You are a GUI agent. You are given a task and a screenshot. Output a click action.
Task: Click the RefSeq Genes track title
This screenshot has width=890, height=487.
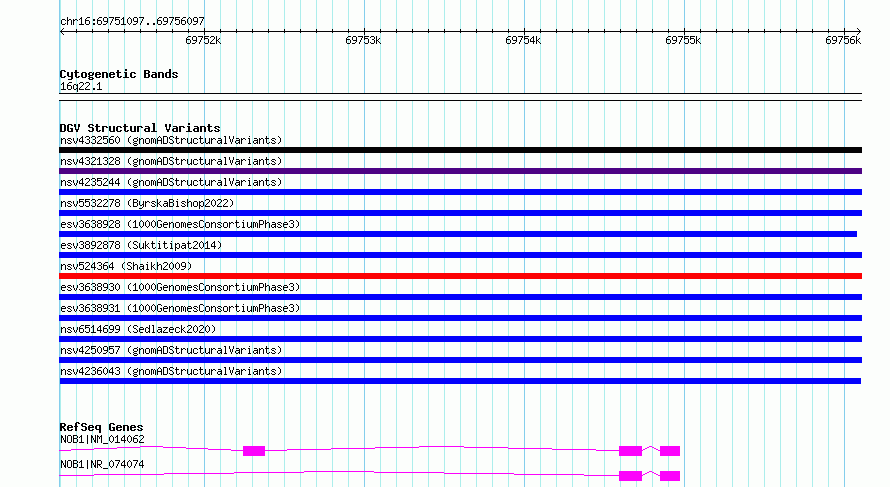point(101,427)
